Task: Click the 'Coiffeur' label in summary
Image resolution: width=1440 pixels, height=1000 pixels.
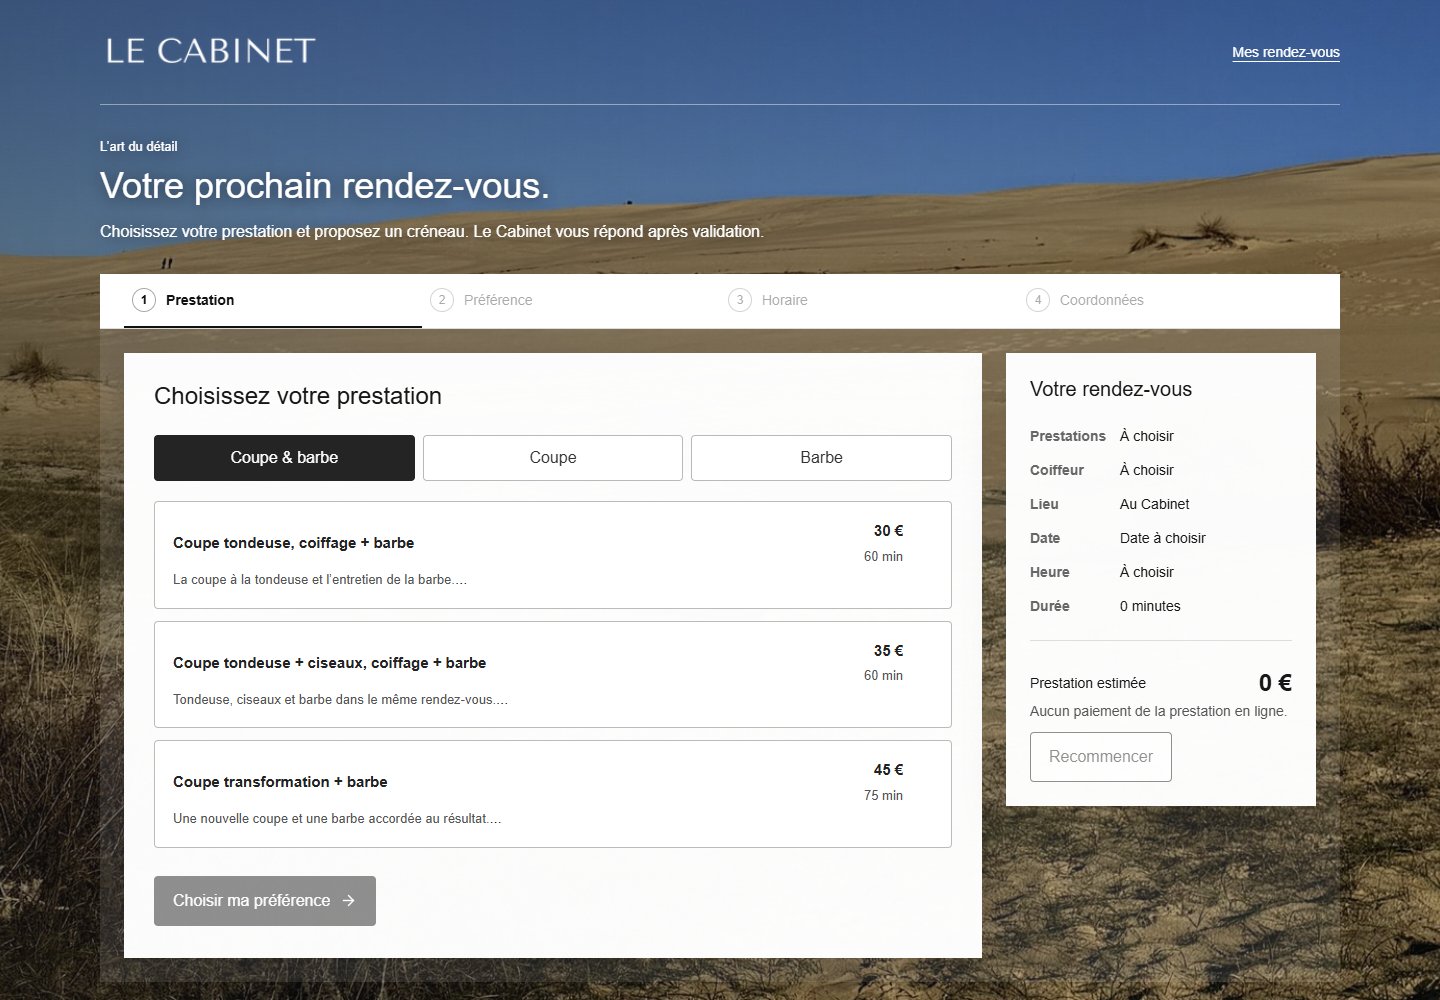Action: [1057, 471]
